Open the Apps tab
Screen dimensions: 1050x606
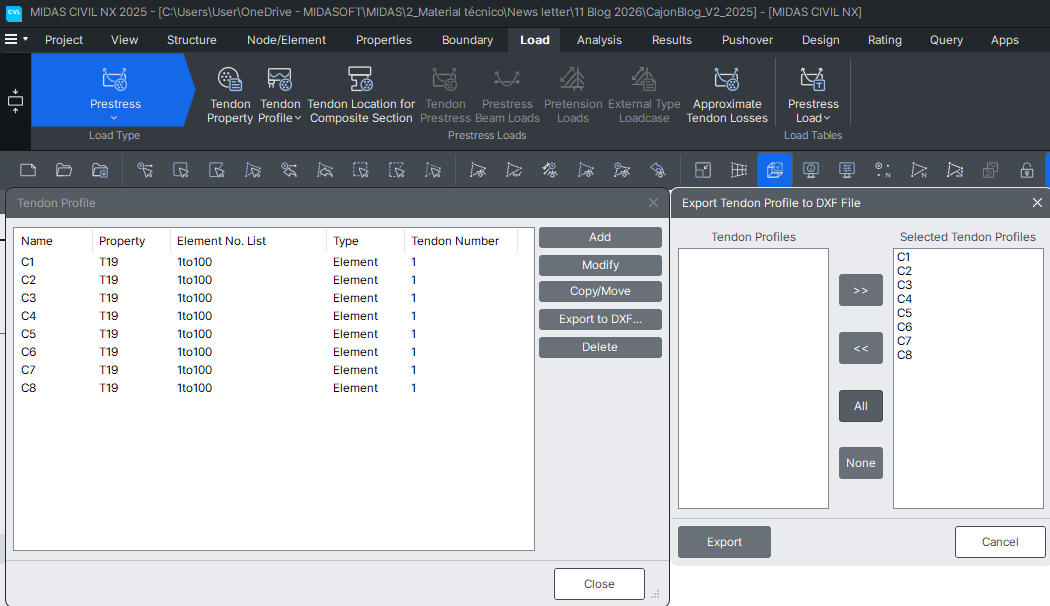1004,40
